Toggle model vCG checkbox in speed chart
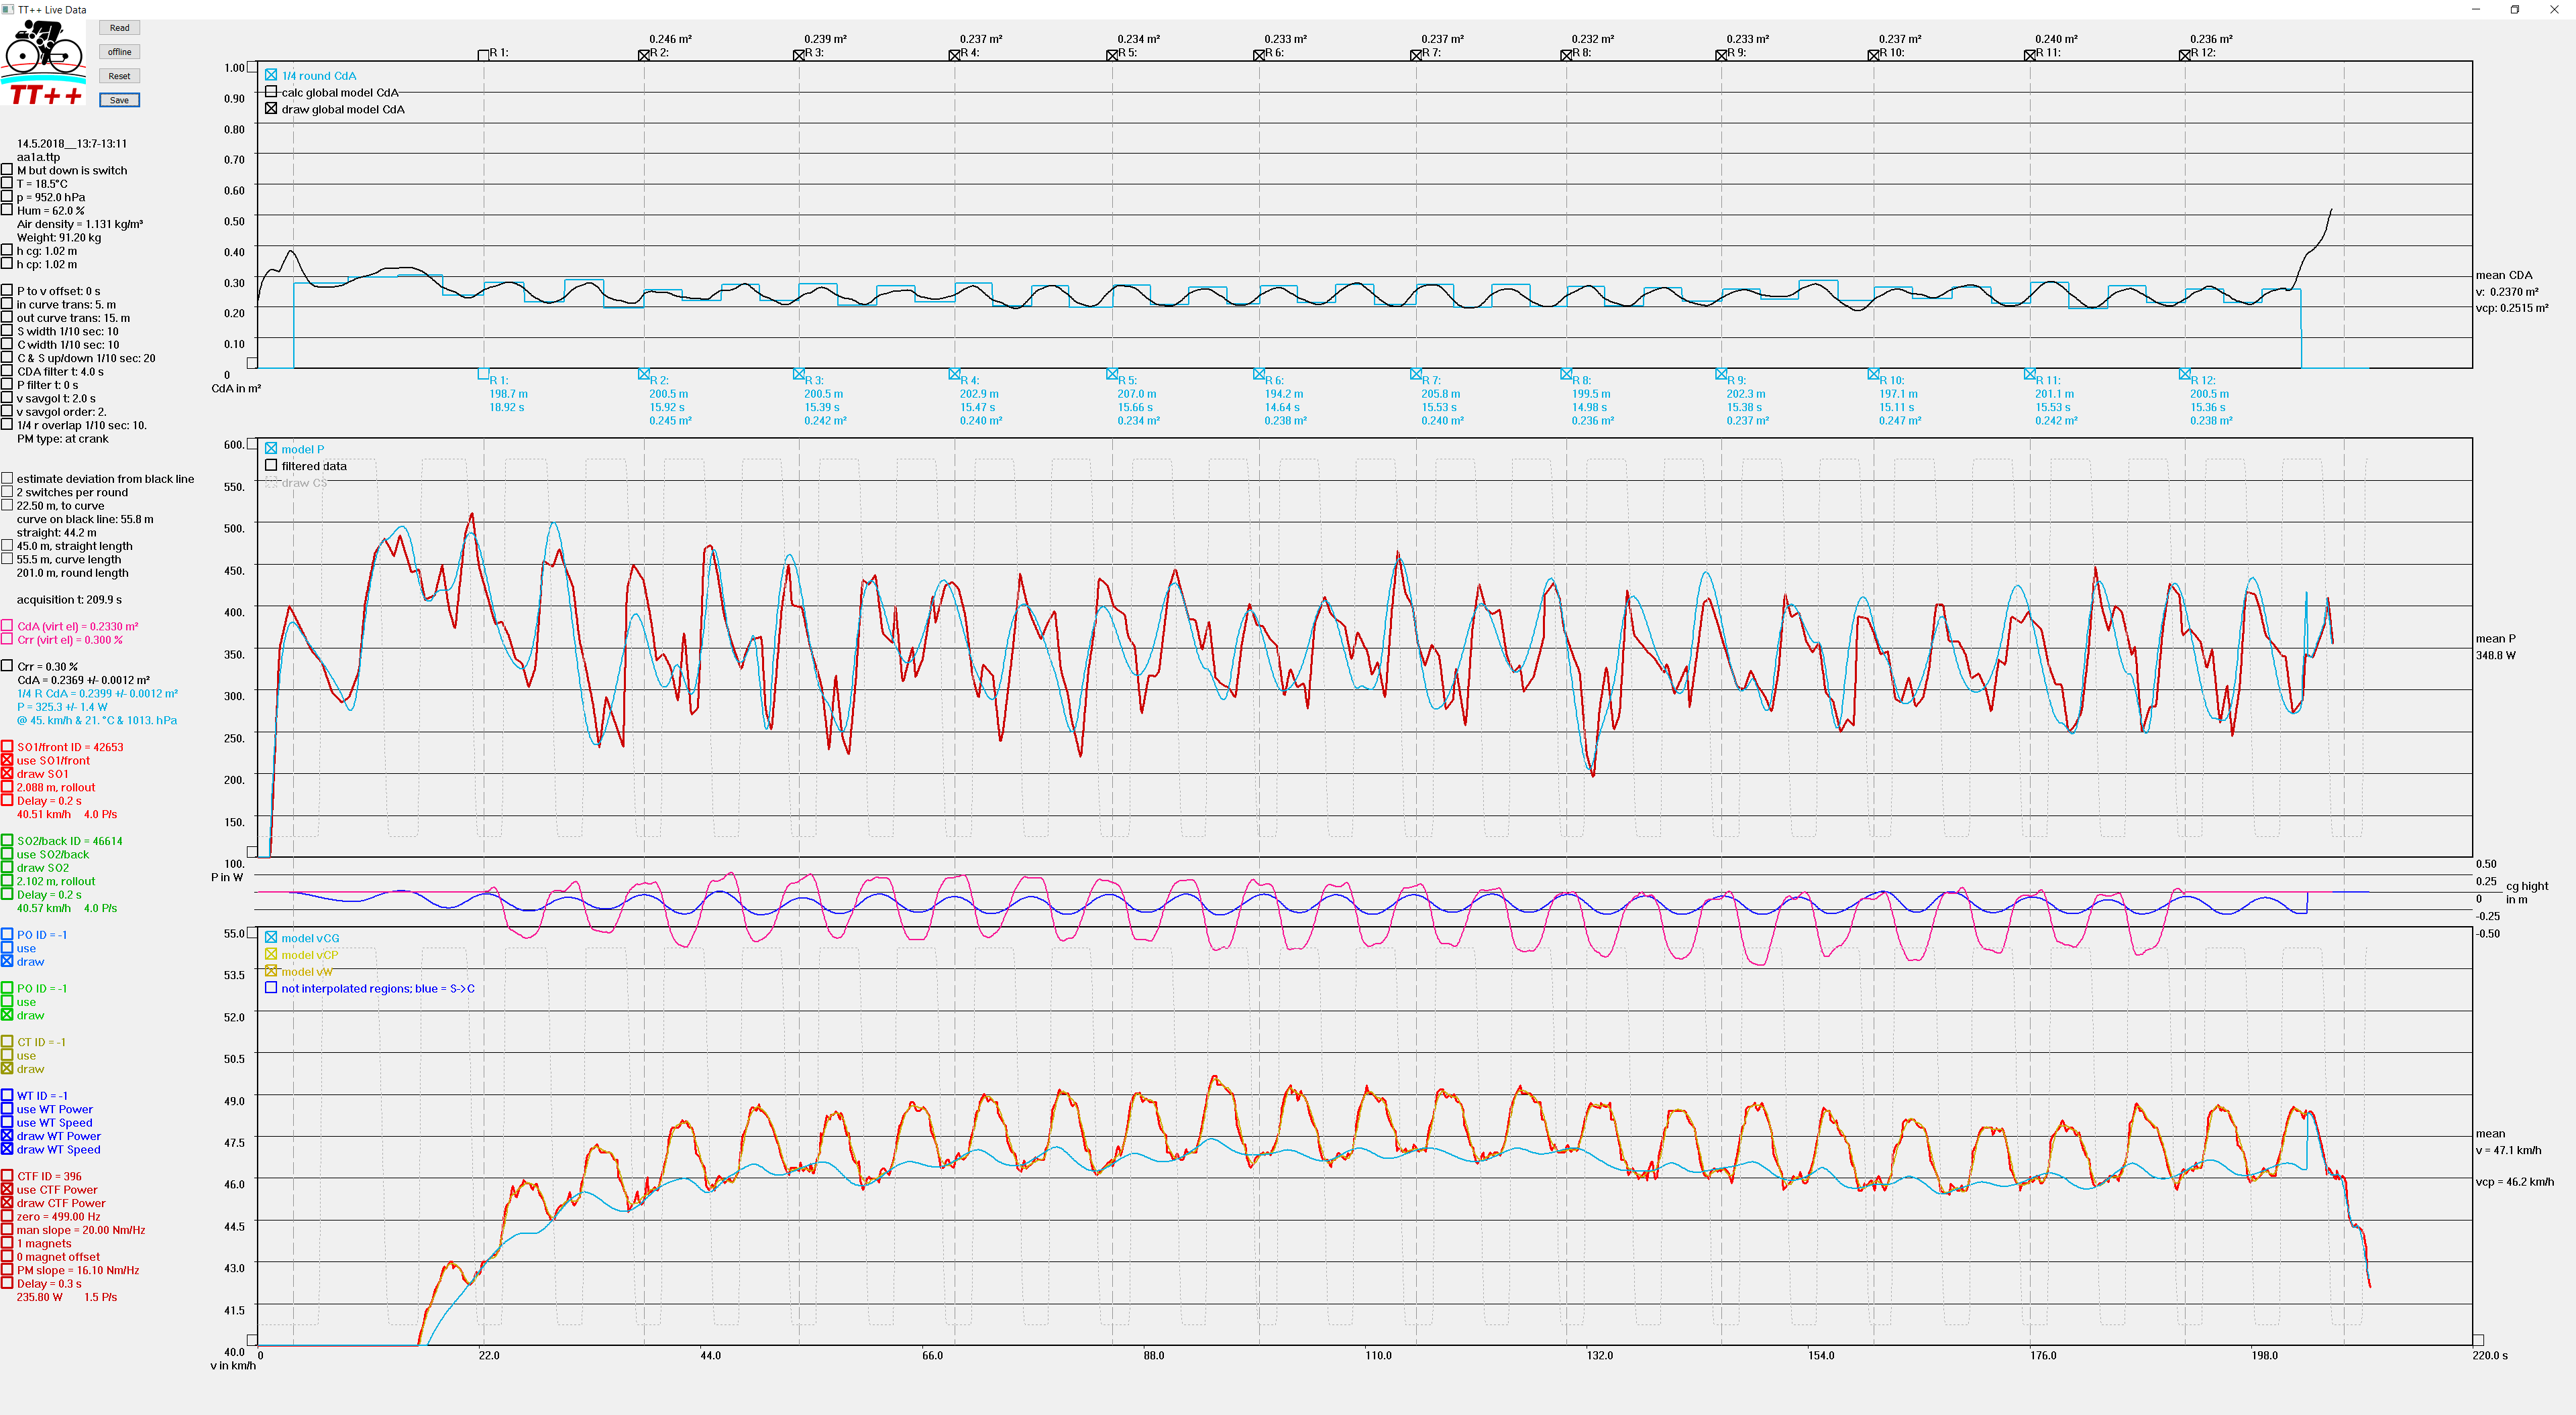The image size is (2576, 1415). tap(271, 938)
